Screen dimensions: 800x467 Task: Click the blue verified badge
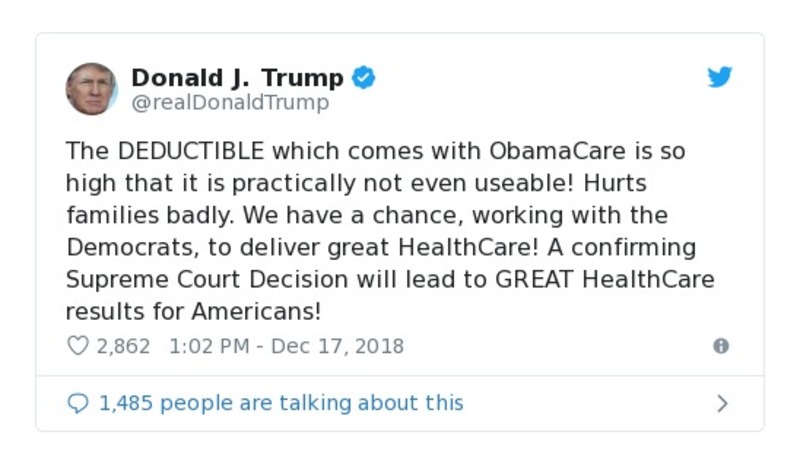pos(364,78)
